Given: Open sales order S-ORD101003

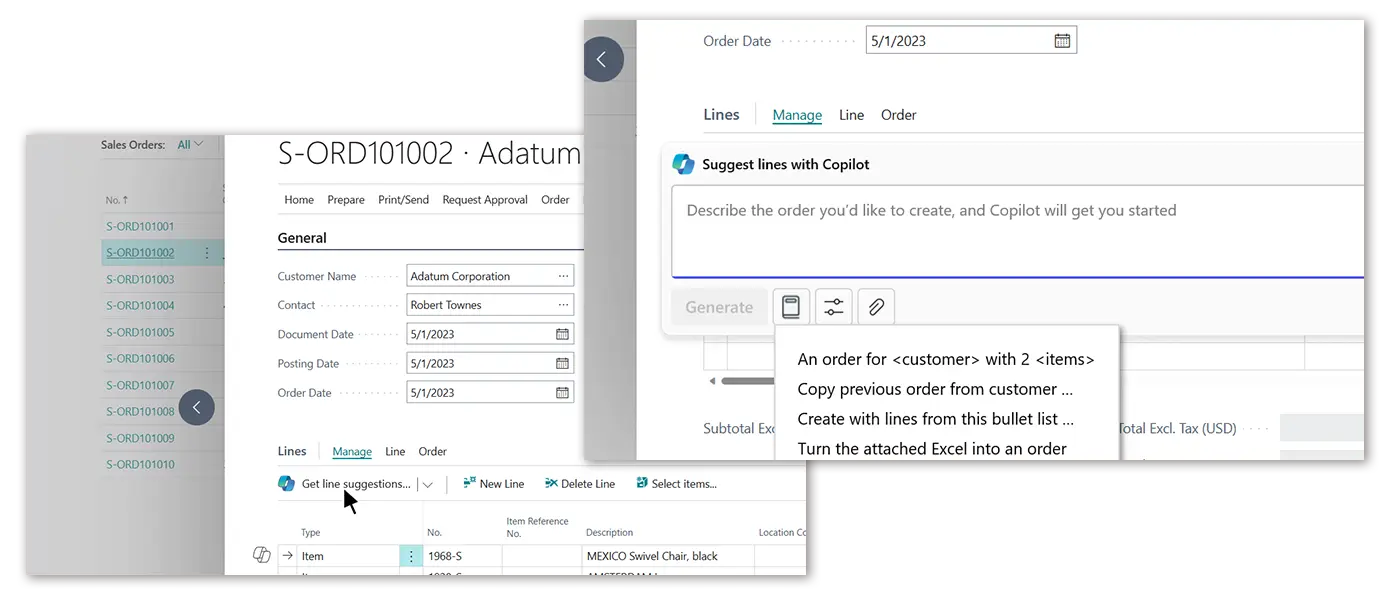Looking at the screenshot, I should 140,280.
